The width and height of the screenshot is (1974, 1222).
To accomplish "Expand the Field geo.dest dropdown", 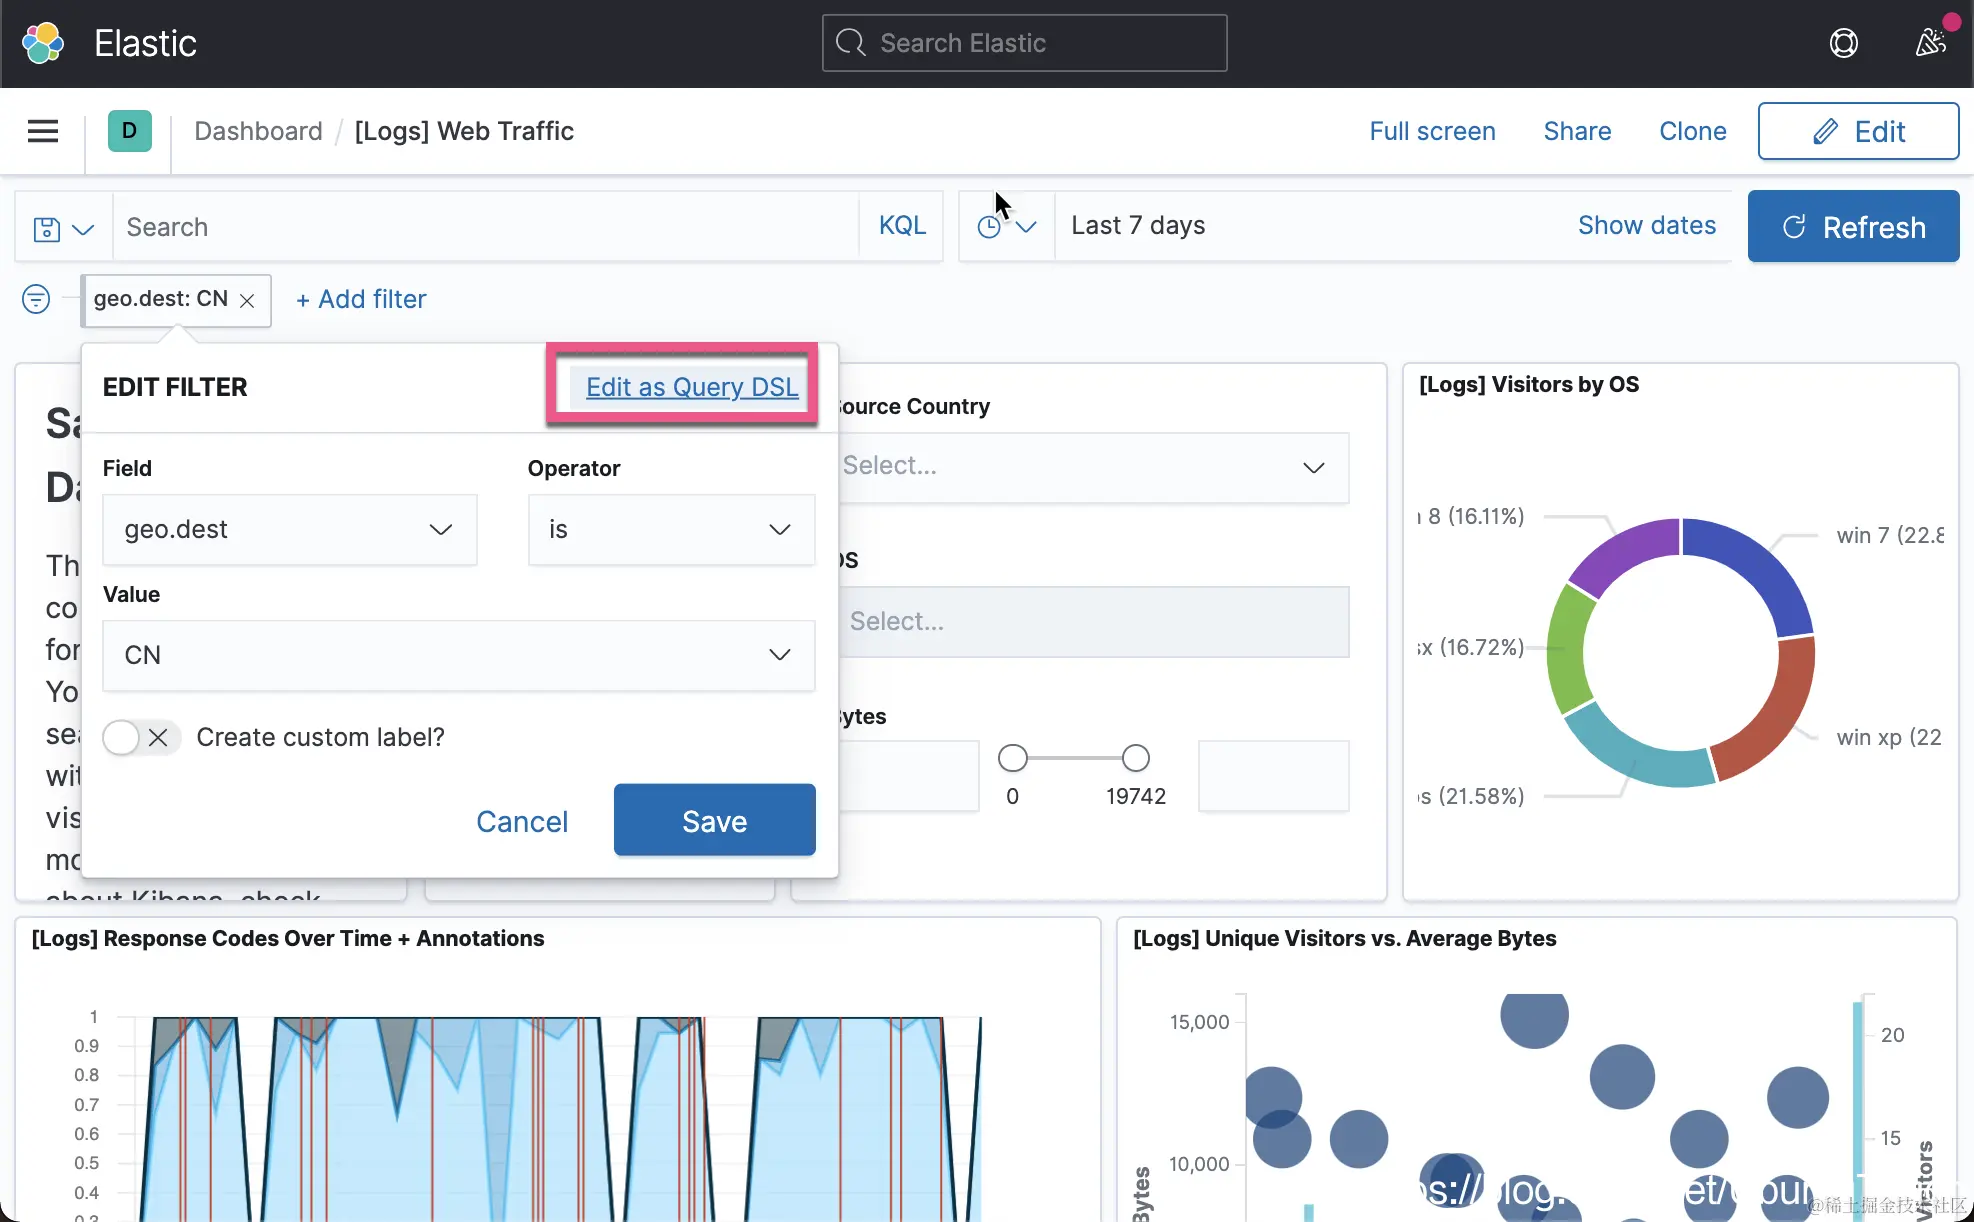I will tap(290, 530).
